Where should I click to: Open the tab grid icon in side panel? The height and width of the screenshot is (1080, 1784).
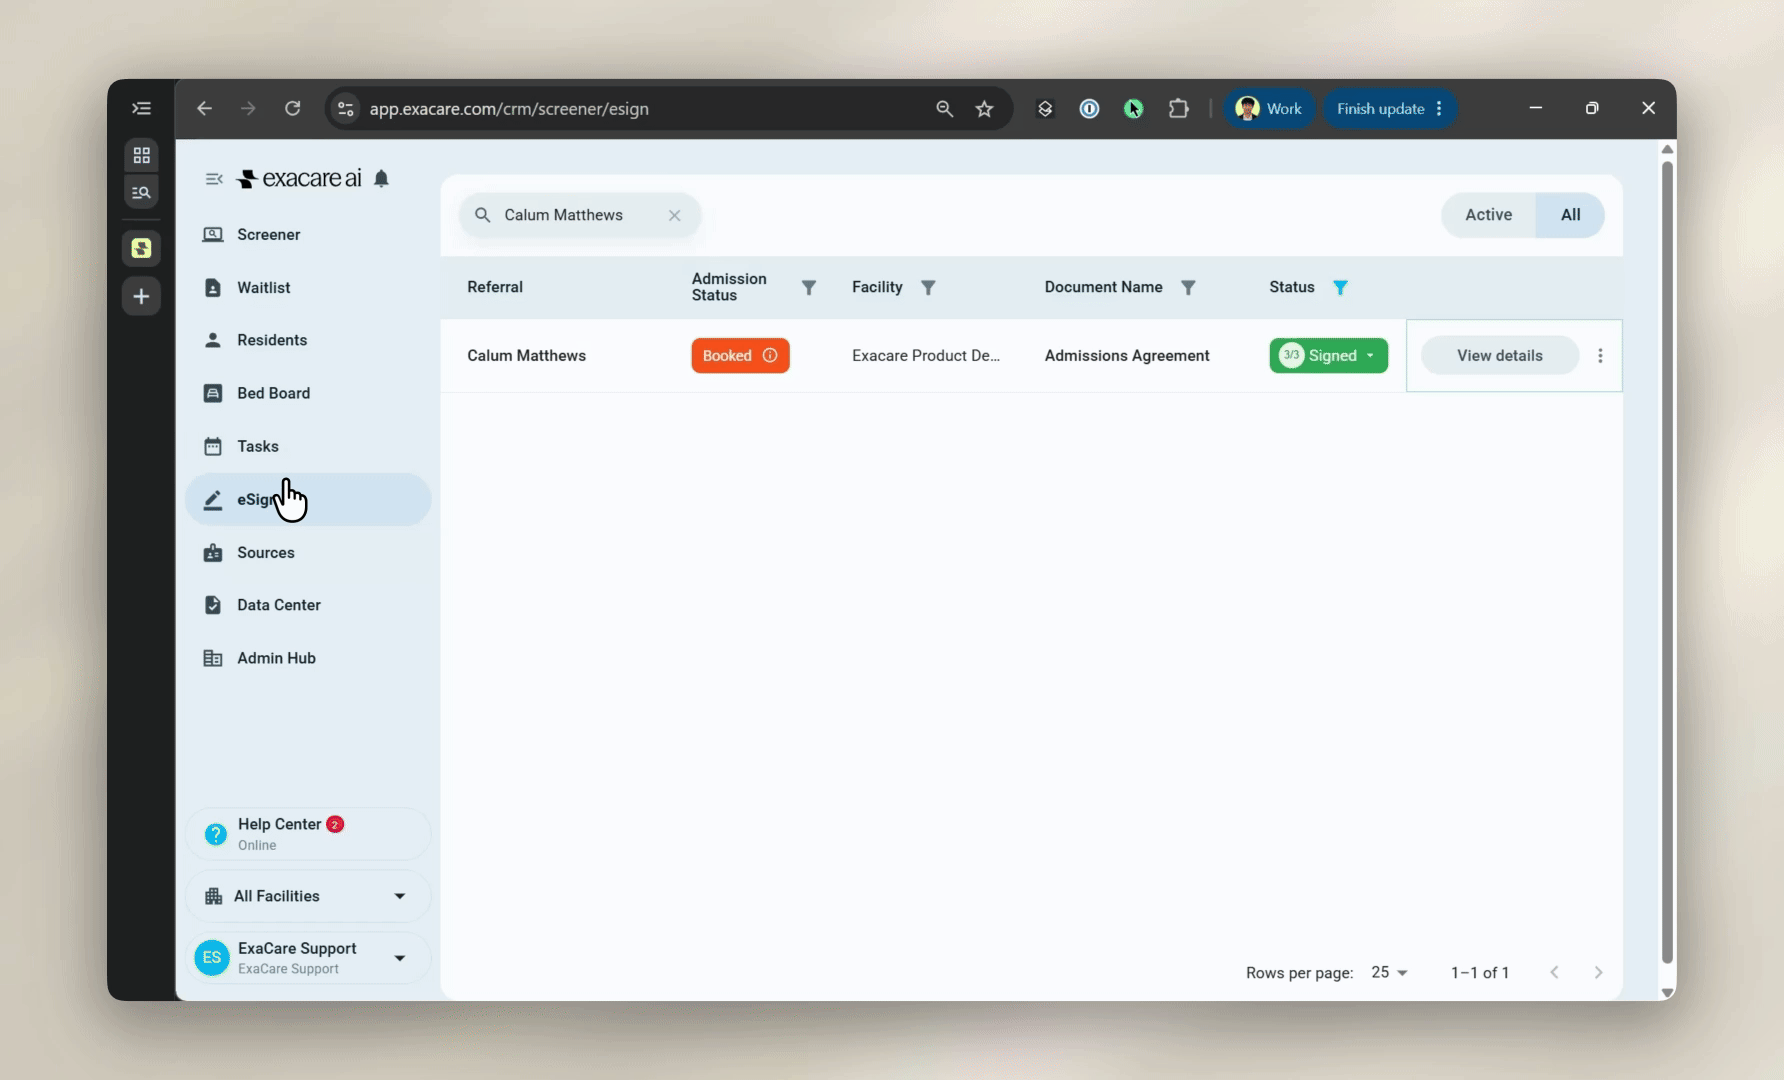tap(142, 155)
